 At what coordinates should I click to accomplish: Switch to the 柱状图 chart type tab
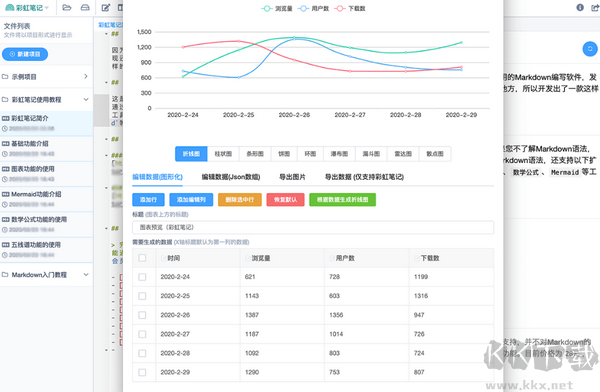tap(223, 154)
